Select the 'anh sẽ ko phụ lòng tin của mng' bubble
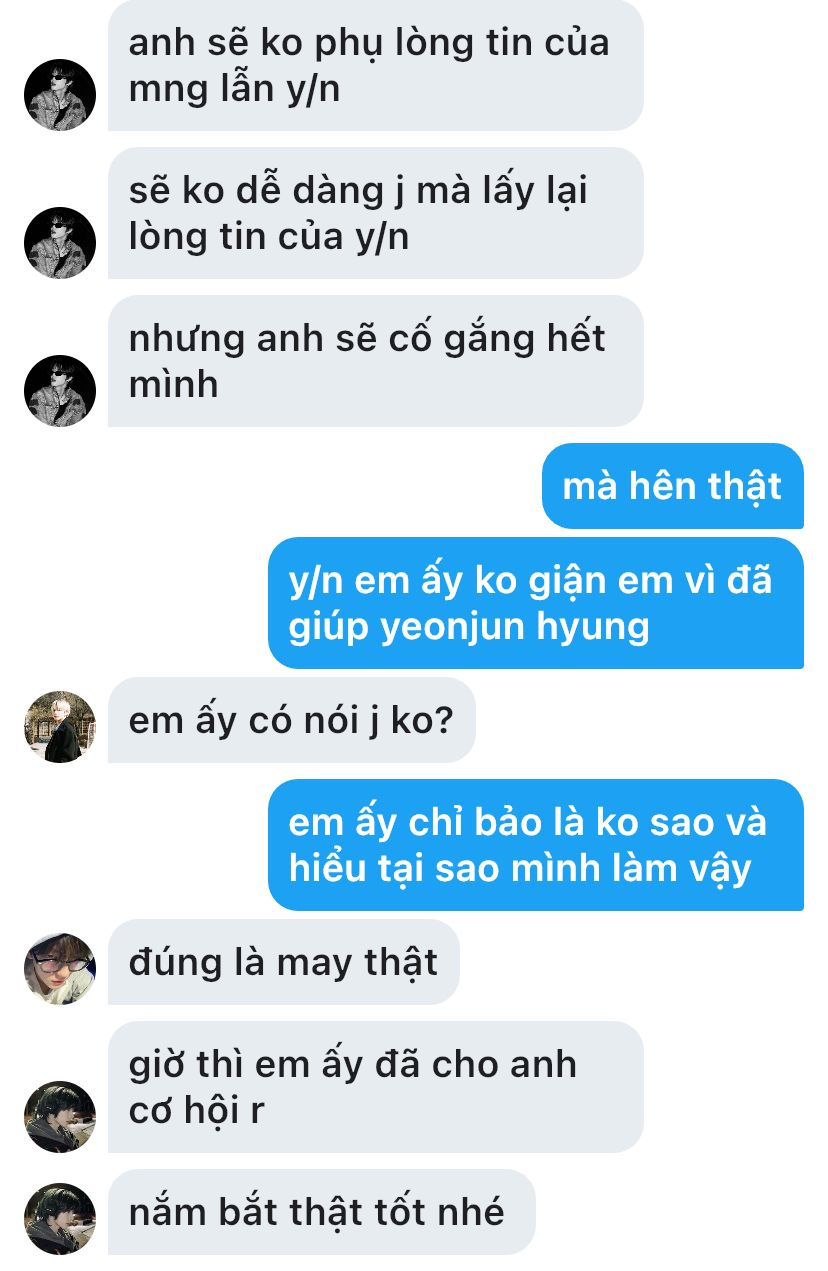The height and width of the screenshot is (1271, 828). [x=376, y=66]
